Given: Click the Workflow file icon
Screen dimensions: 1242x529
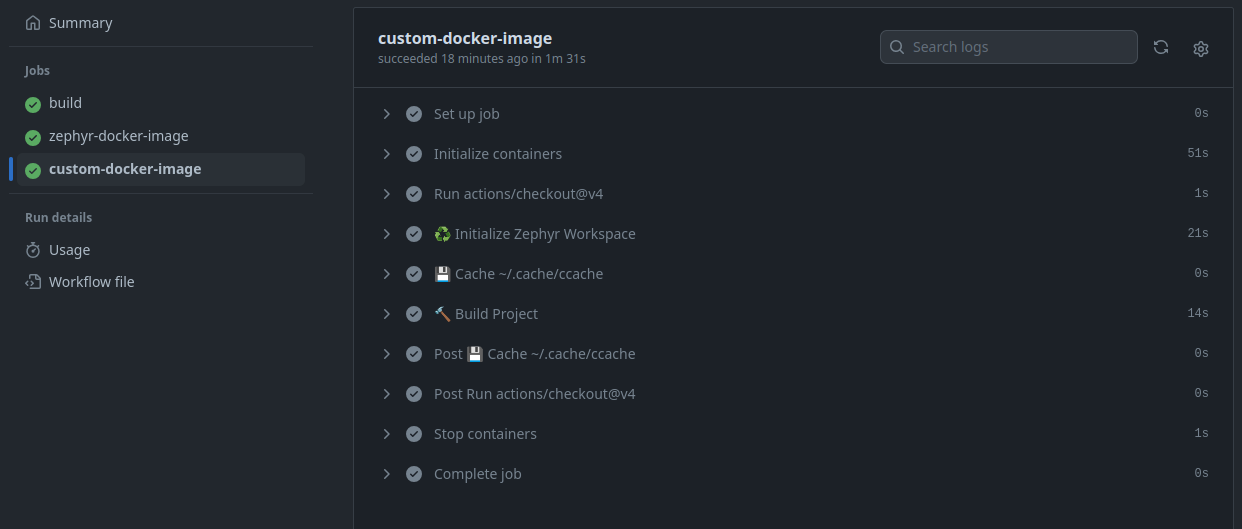Looking at the screenshot, I should click(x=33, y=282).
